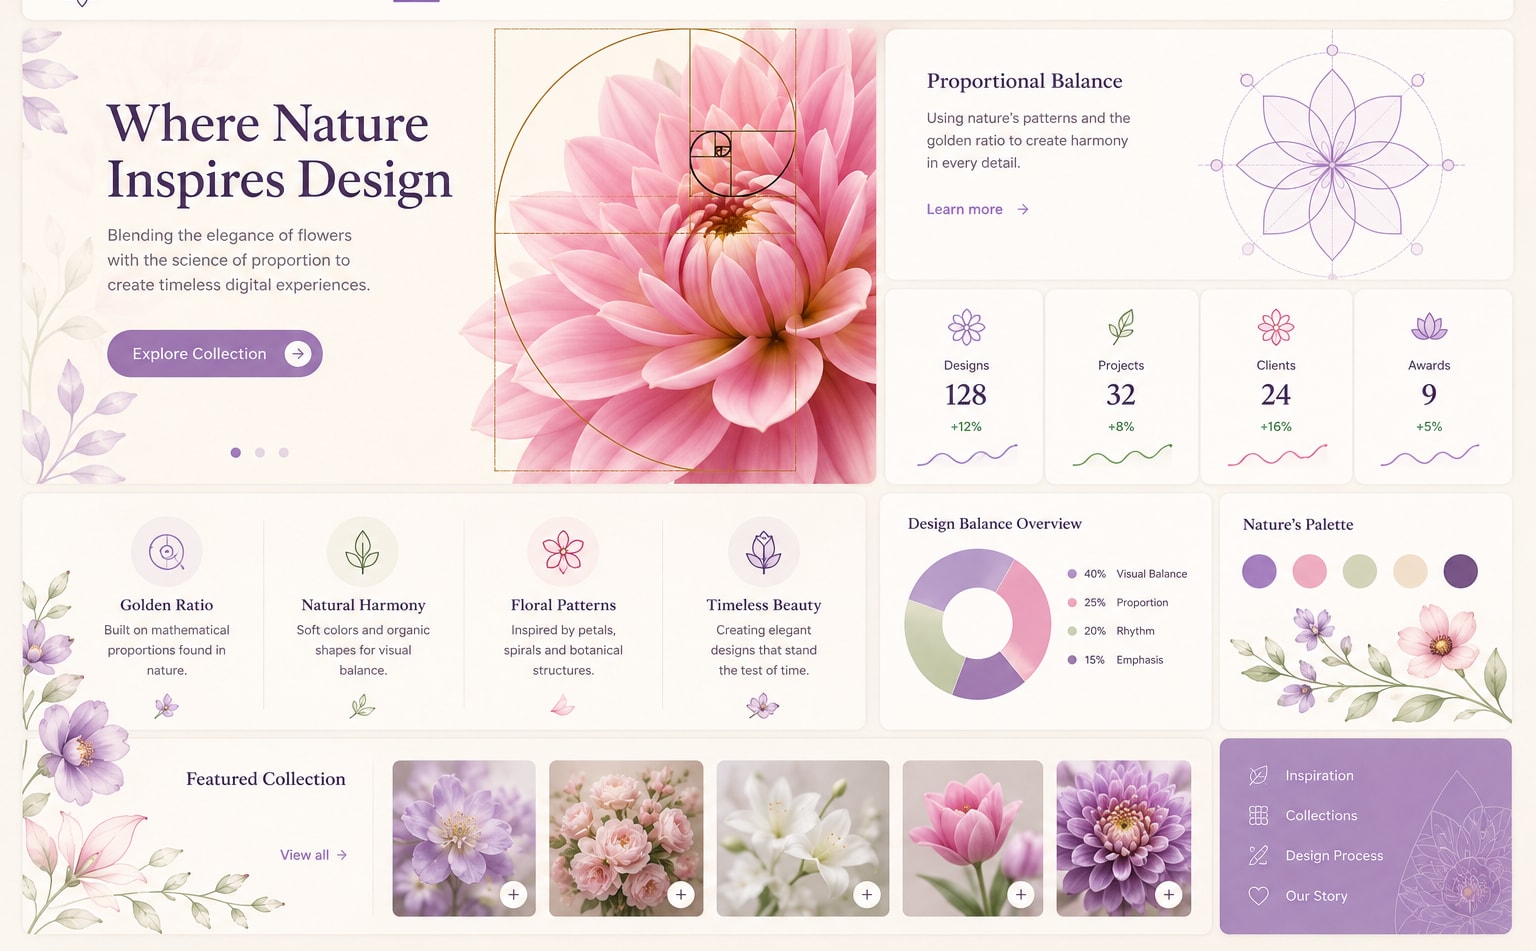Click the Awards lotus icon

[x=1429, y=327]
